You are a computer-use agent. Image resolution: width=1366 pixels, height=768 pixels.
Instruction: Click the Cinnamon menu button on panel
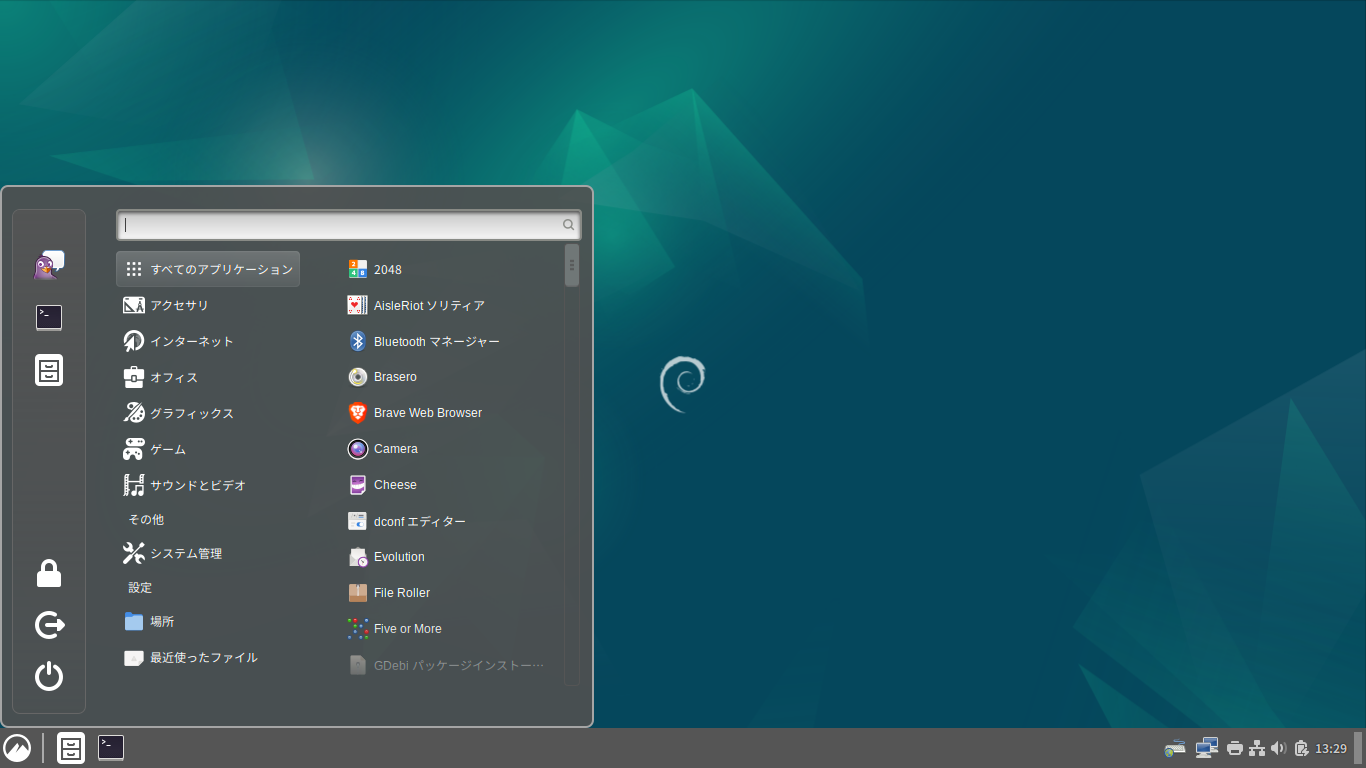click(17, 748)
